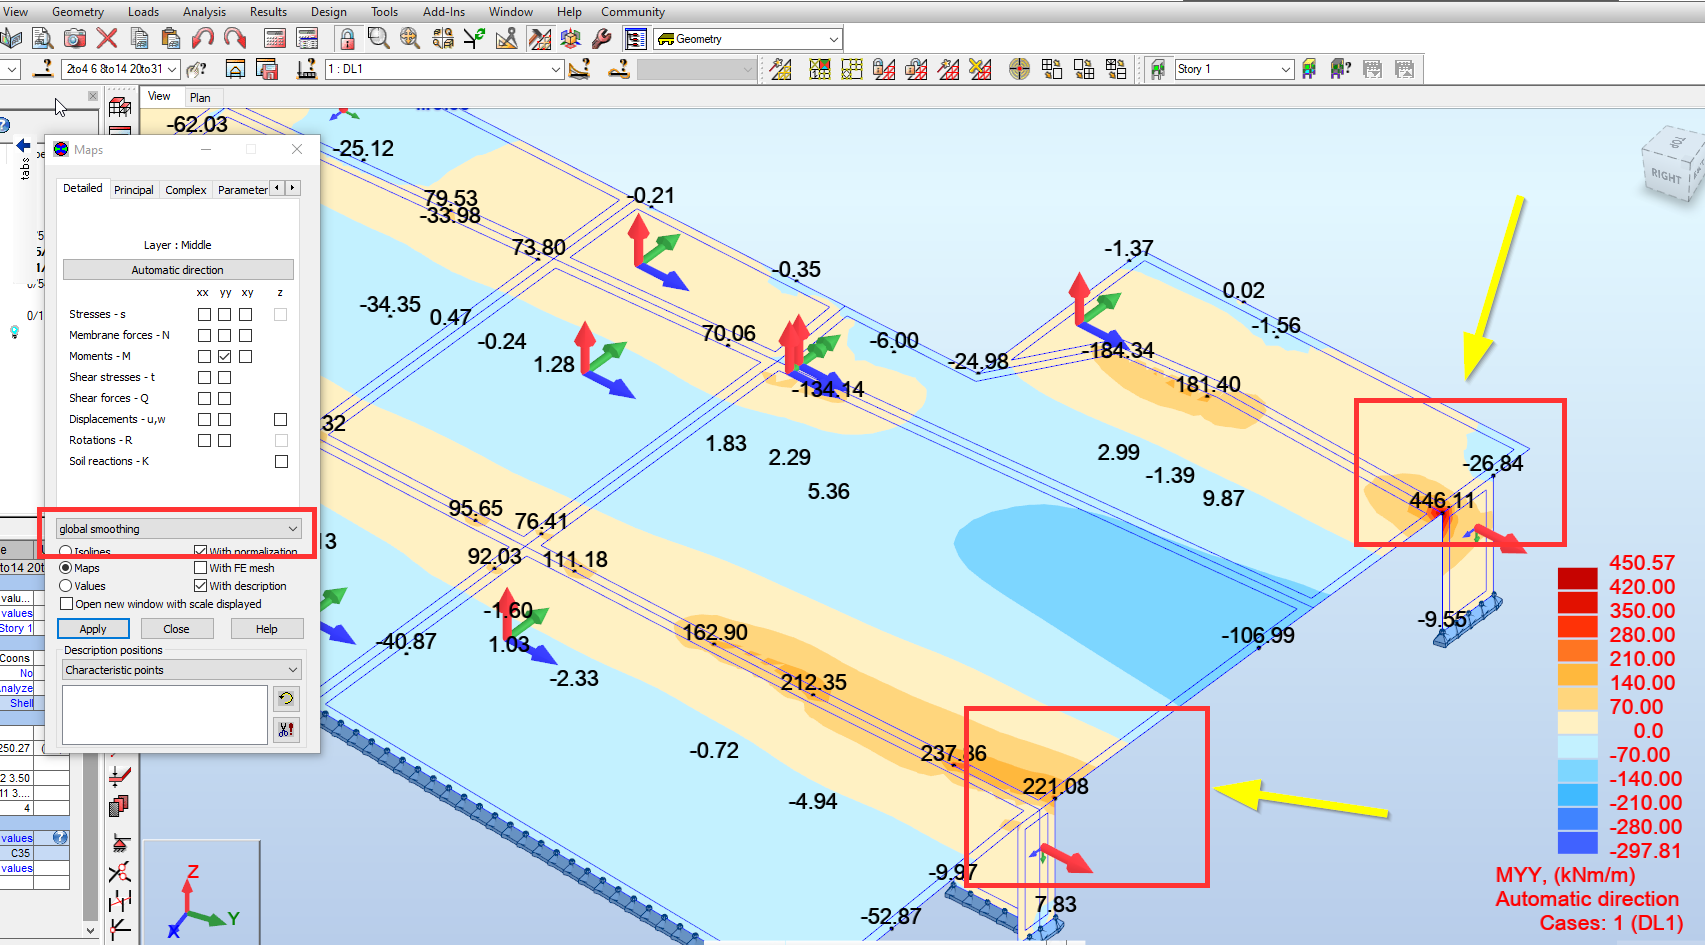Click the Pan view icon
Image resolution: width=1705 pixels, height=945 pixels.
tap(410, 38)
